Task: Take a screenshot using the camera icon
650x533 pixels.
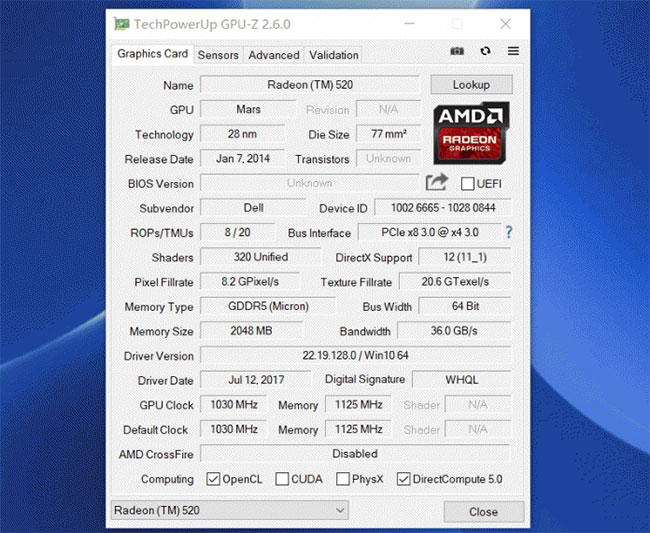Action: pos(457,51)
